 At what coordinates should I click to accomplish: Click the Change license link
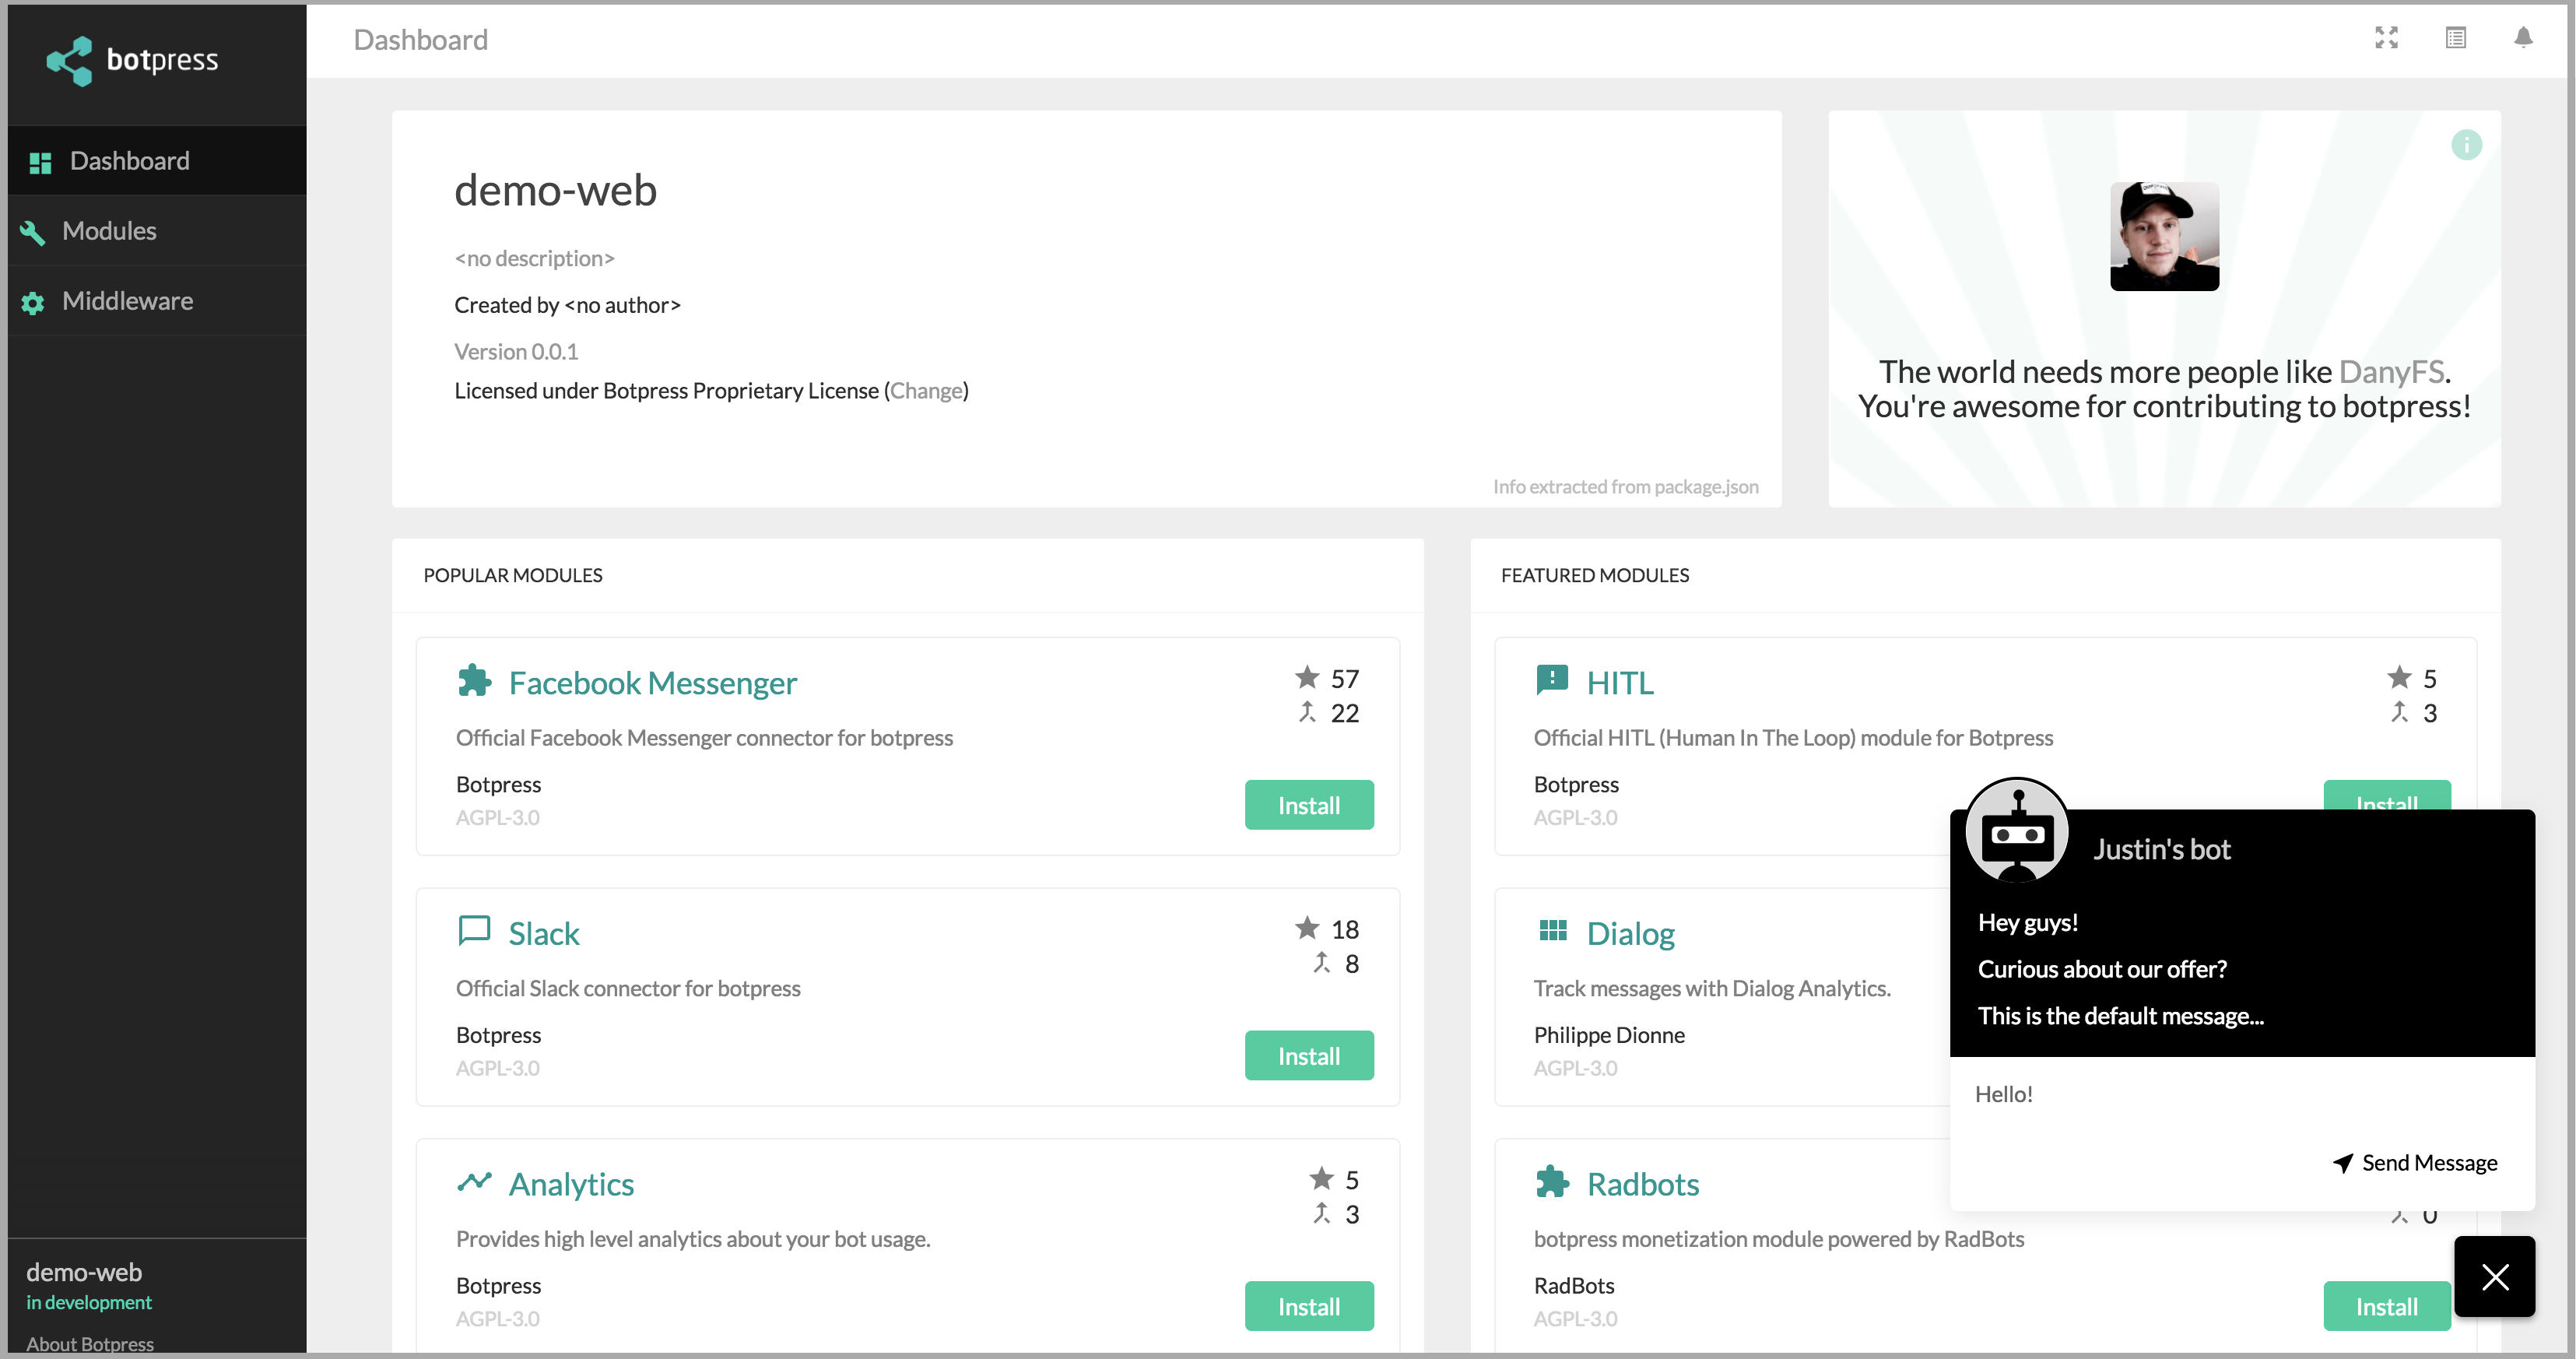[926, 391]
